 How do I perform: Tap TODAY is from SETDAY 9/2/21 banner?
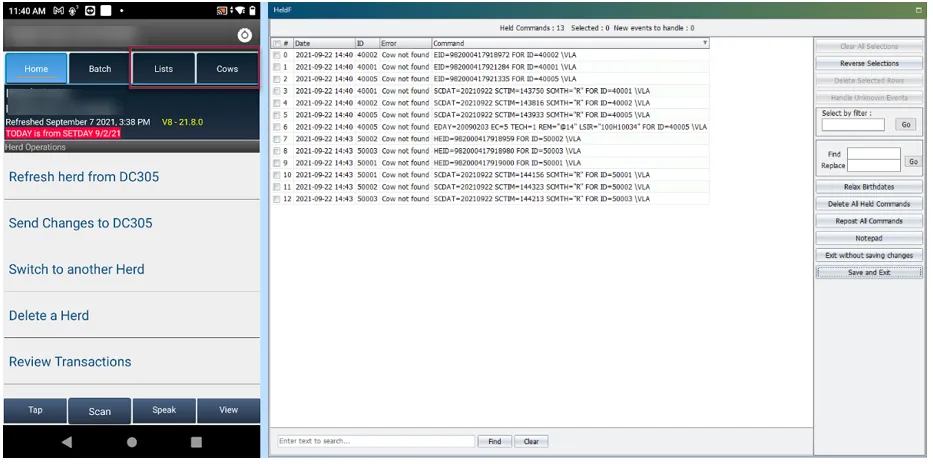[63, 134]
